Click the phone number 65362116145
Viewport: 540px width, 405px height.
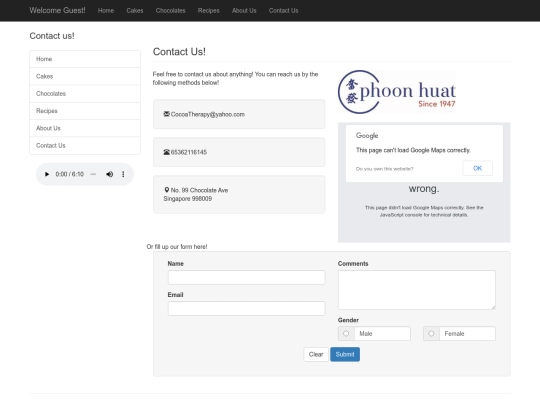[x=189, y=152]
